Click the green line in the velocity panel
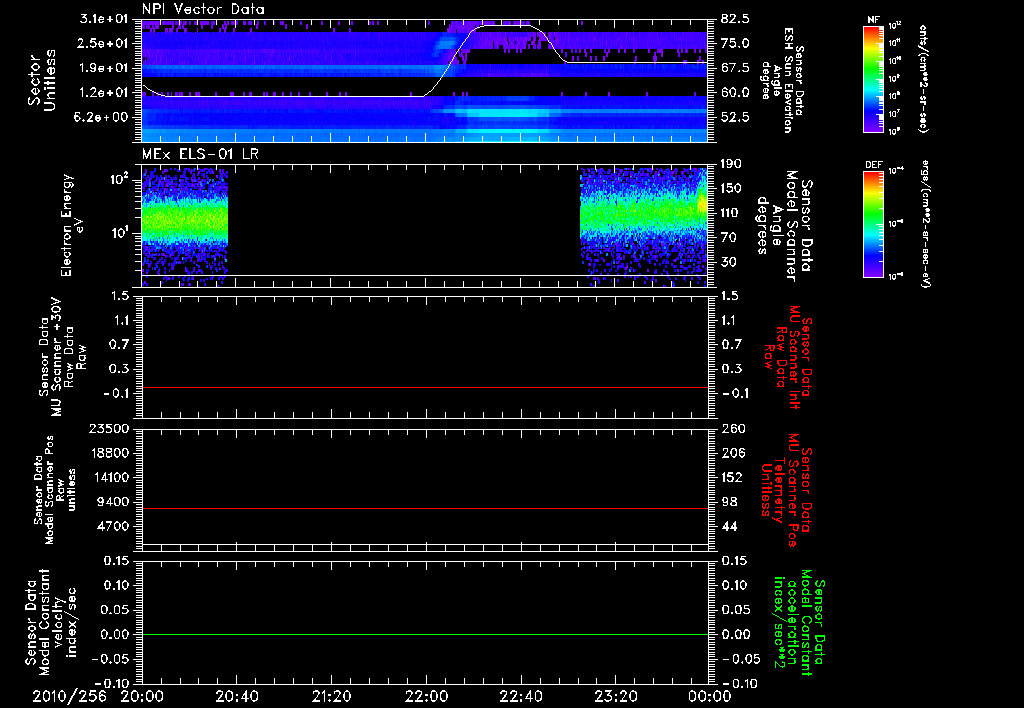1024x708 pixels. point(424,635)
